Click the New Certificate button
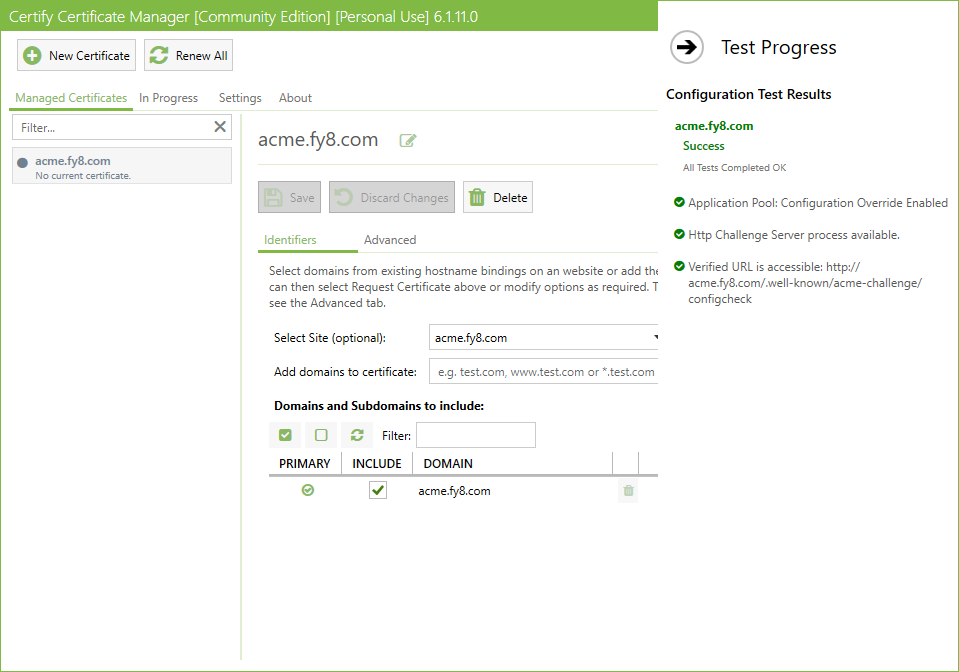959x672 pixels. 76,56
